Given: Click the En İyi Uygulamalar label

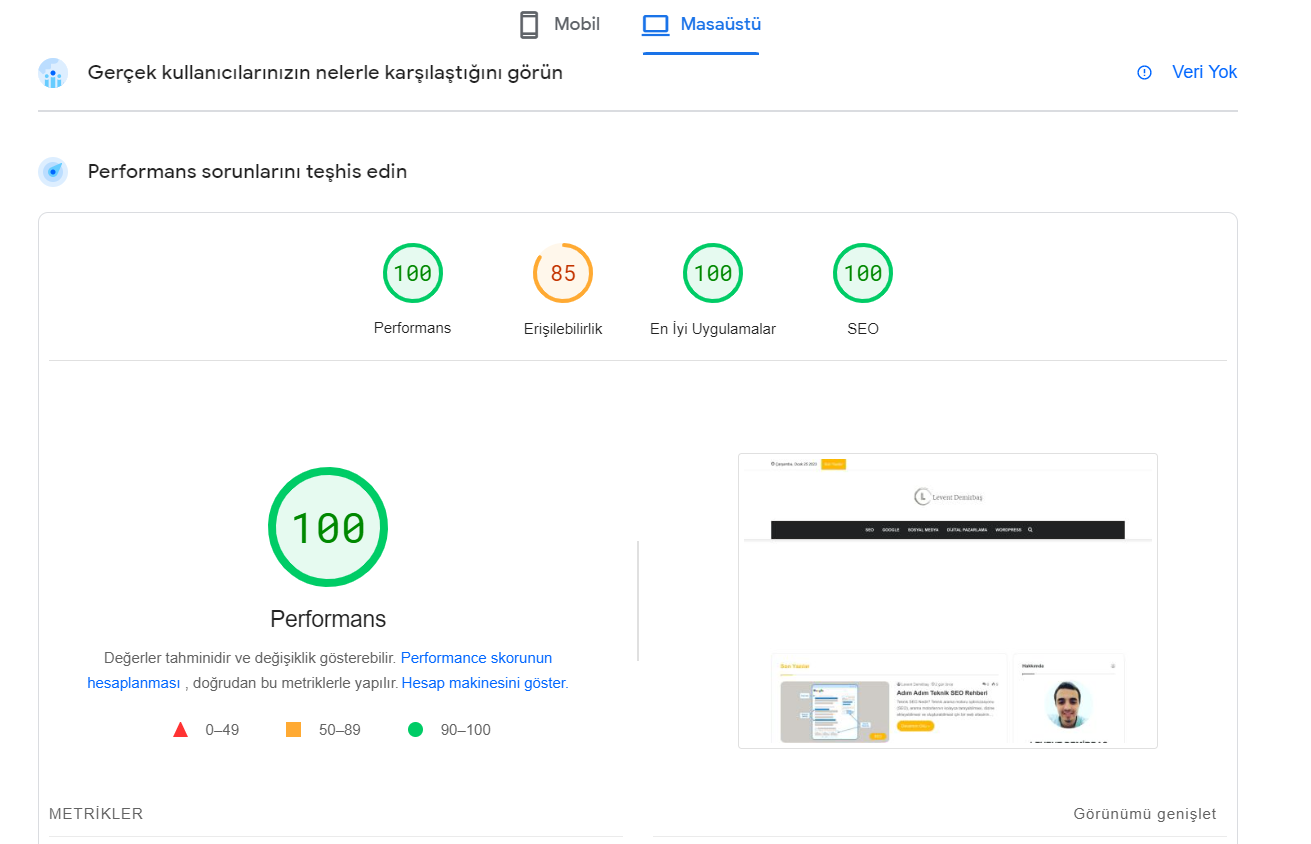Looking at the screenshot, I should [713, 329].
